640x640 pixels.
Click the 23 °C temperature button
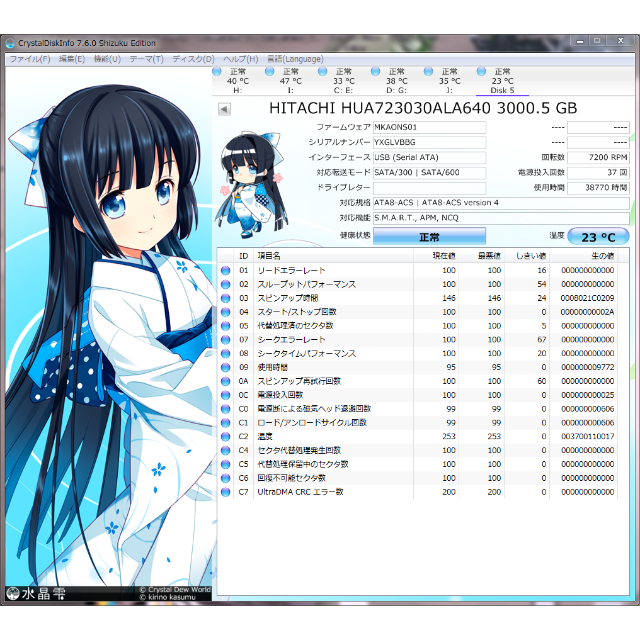pos(598,237)
